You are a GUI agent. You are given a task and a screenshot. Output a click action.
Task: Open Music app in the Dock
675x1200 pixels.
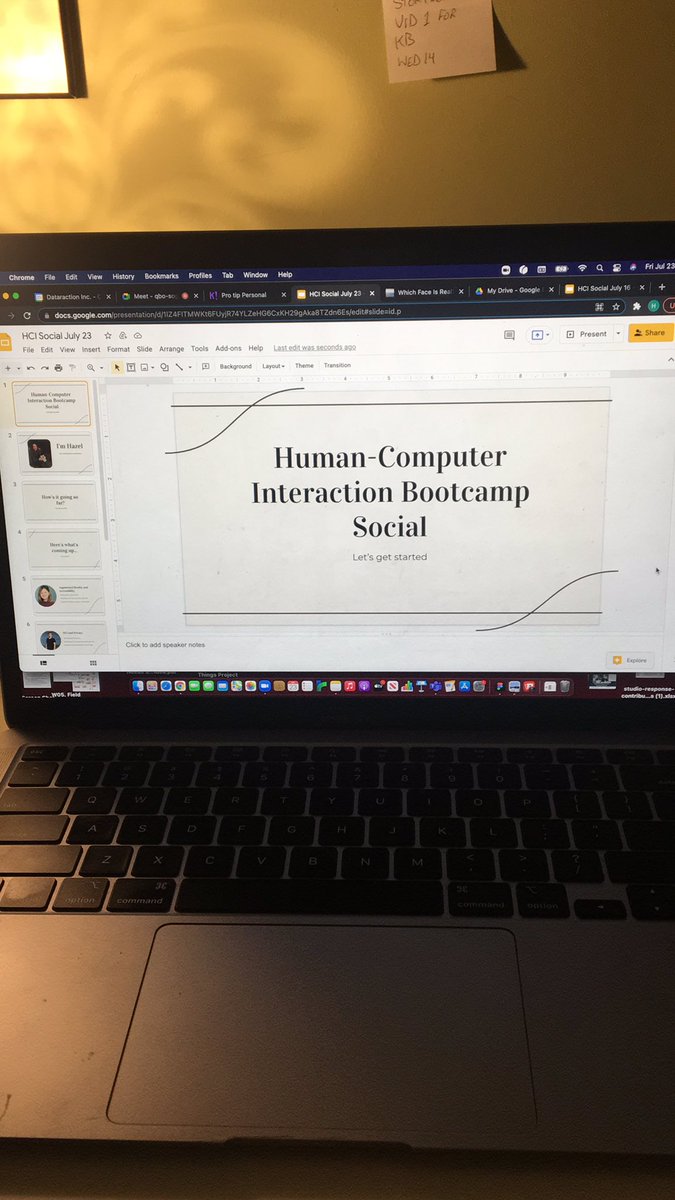[350, 686]
